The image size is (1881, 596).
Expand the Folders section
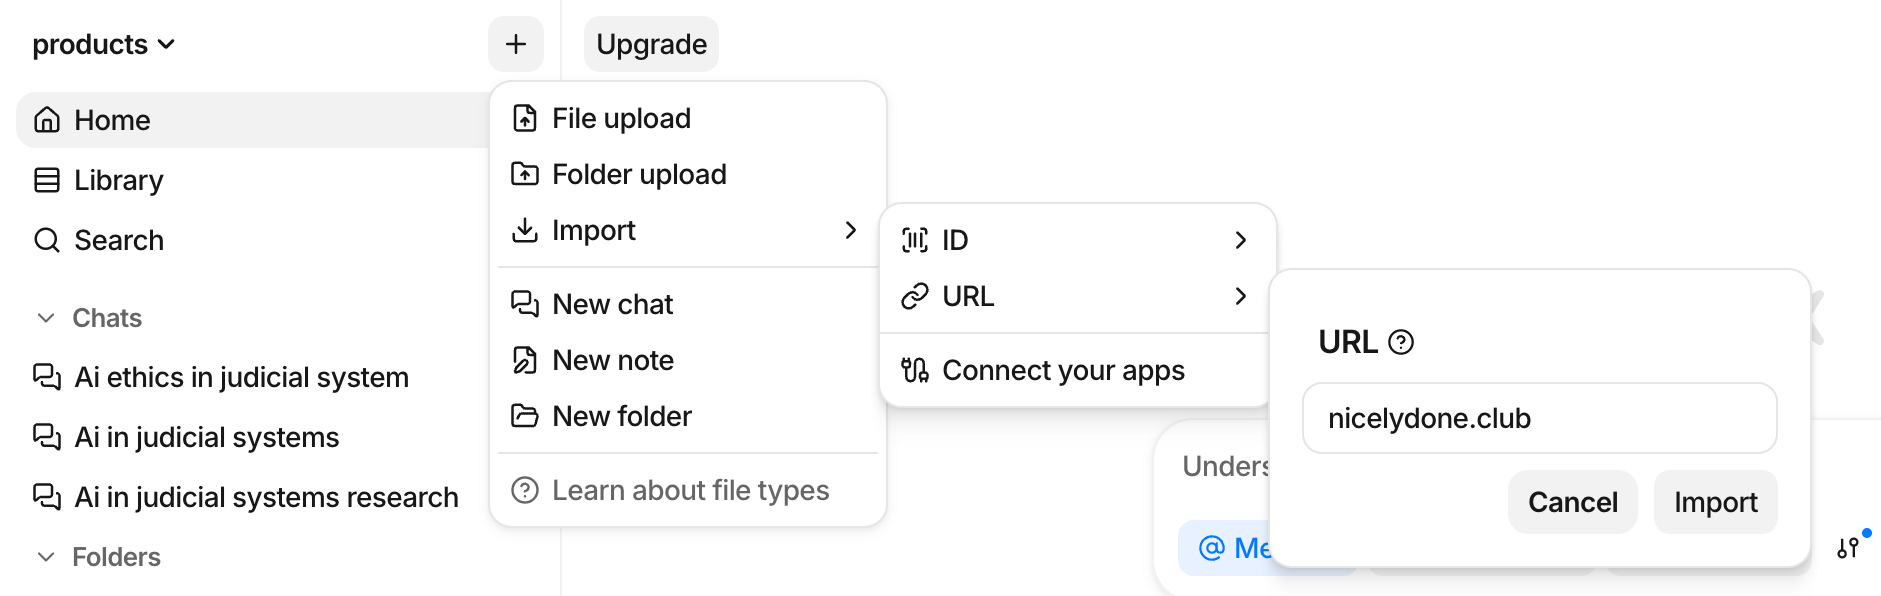(x=45, y=557)
